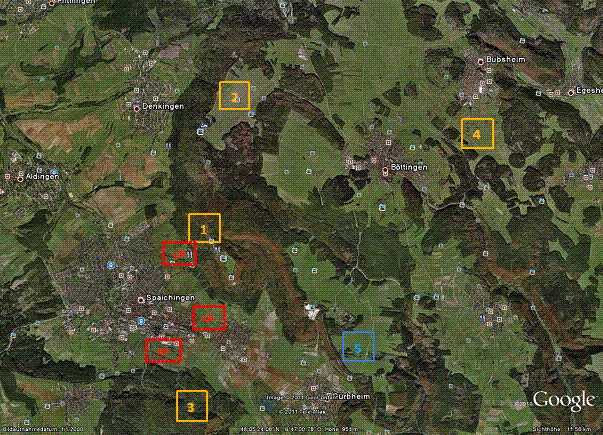
Task: Select the Aldingen place marker
Action: (20, 179)
